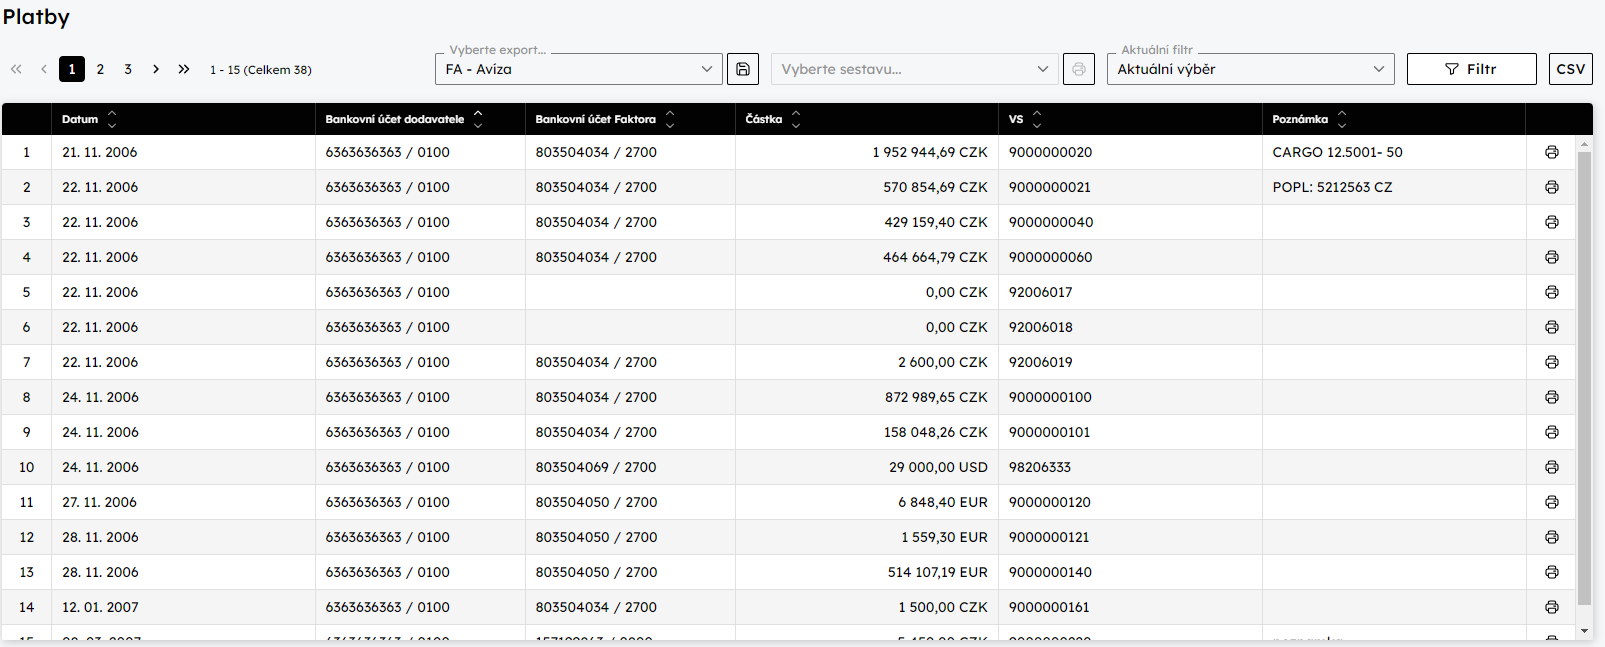Click amount 1 952 944,69 CZK
This screenshot has width=1605, height=647.
(x=929, y=152)
